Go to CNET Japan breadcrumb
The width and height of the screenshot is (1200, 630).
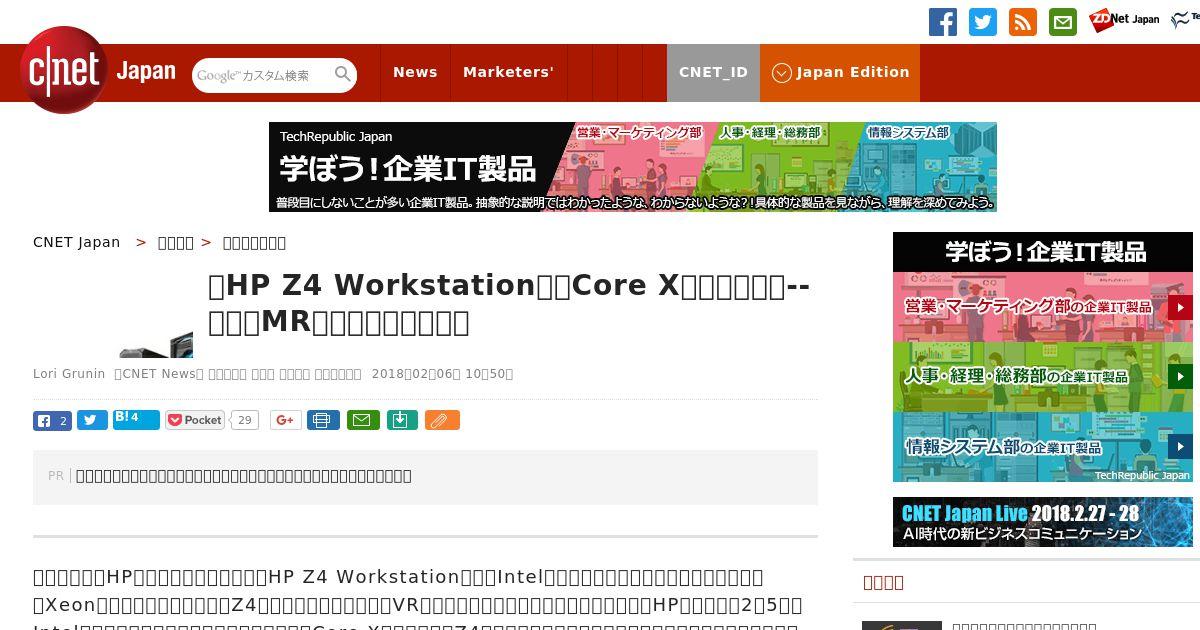click(76, 242)
